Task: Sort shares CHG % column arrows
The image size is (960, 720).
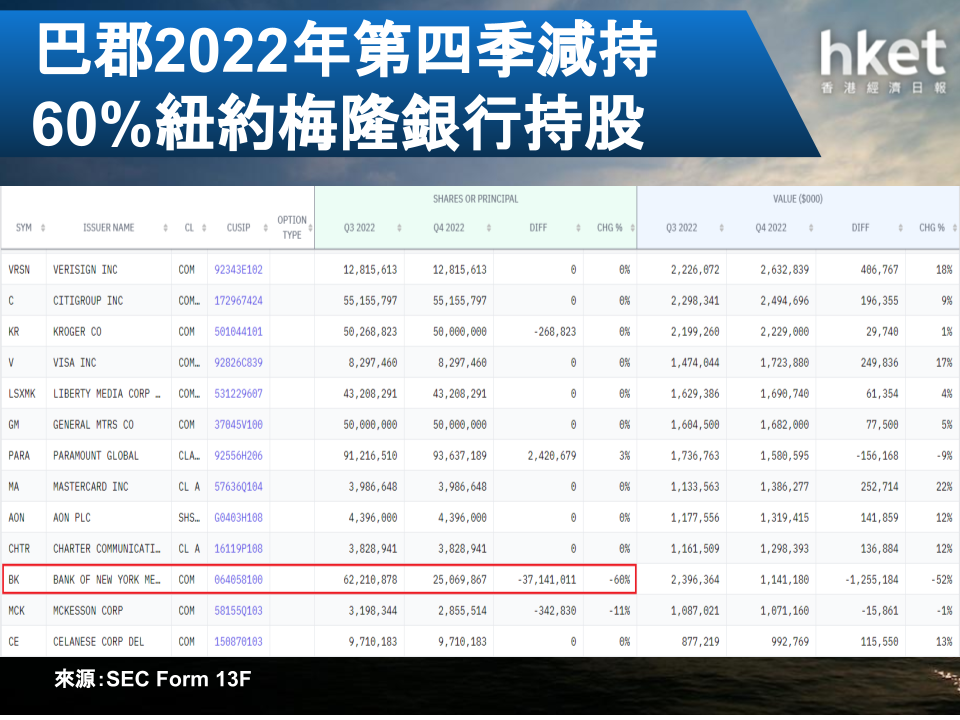Action: pos(632,228)
